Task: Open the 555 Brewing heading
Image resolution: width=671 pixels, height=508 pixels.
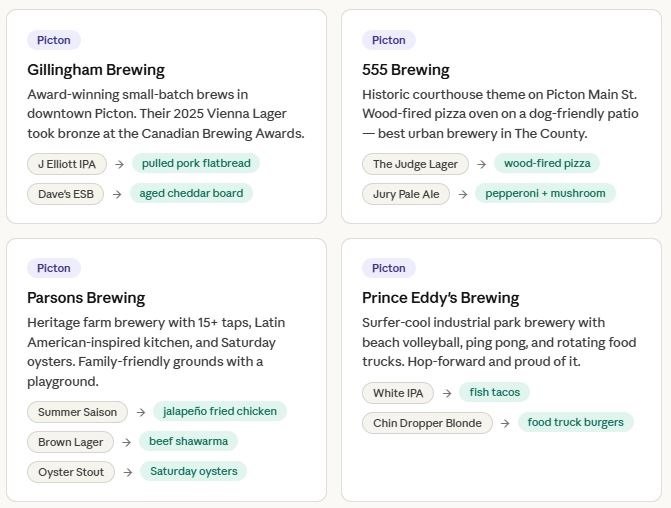Action: point(405,70)
